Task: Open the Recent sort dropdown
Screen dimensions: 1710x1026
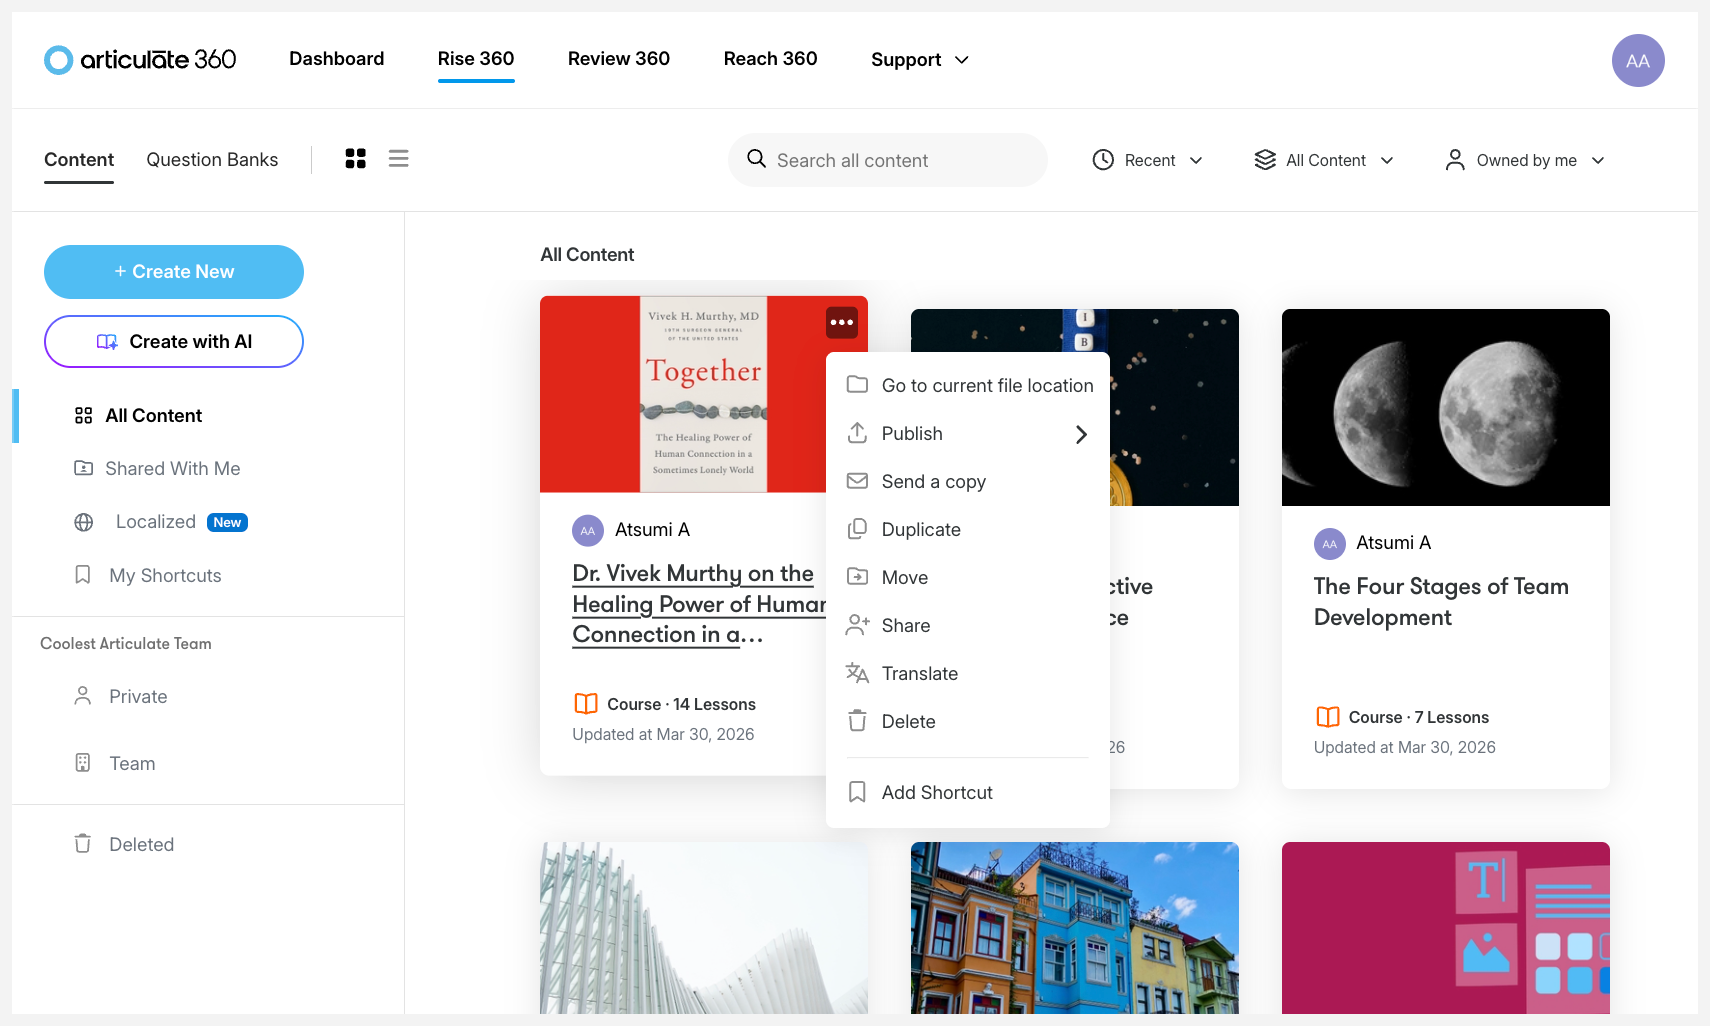Action: point(1148,161)
